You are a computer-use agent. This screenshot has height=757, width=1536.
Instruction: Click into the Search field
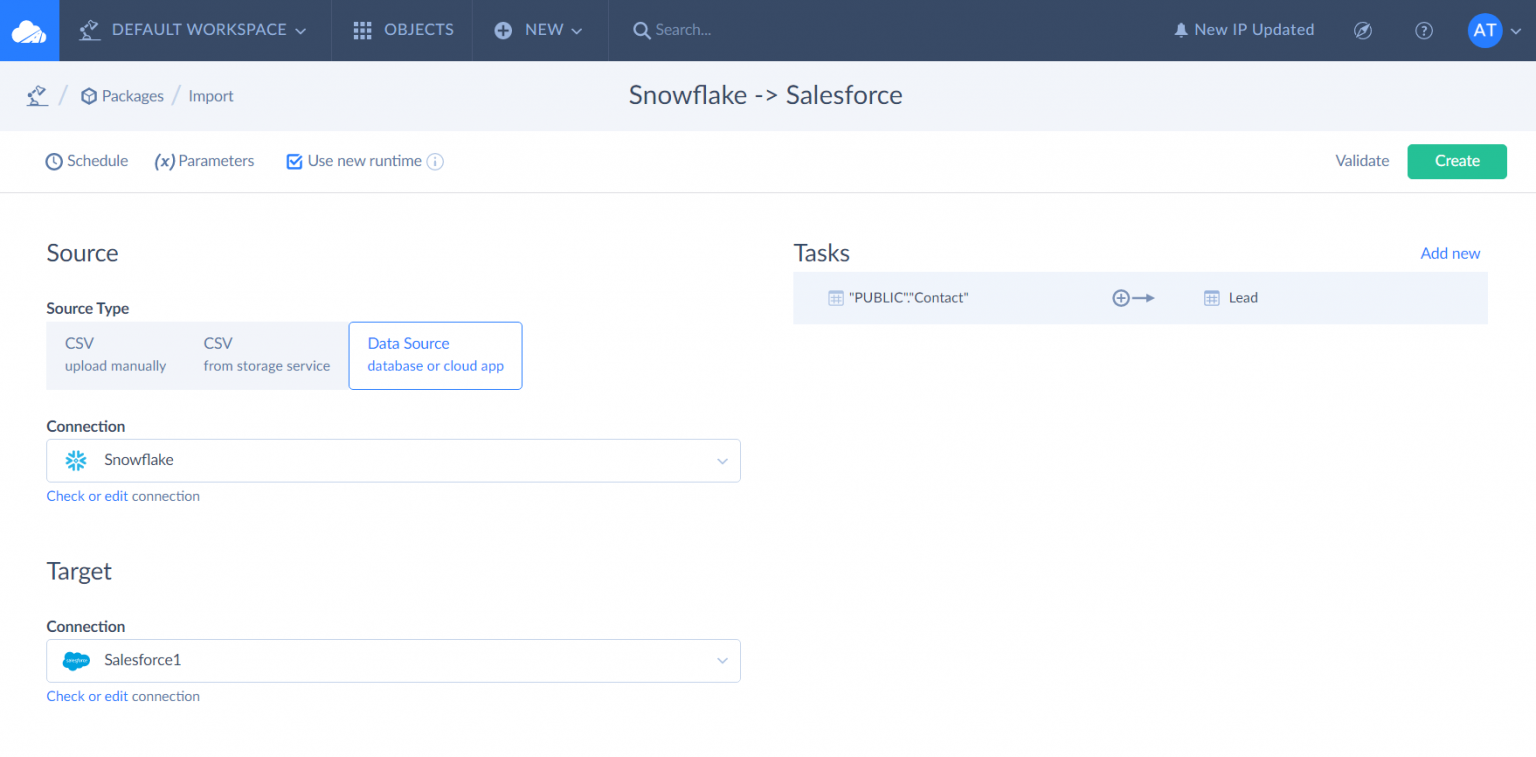click(720, 30)
